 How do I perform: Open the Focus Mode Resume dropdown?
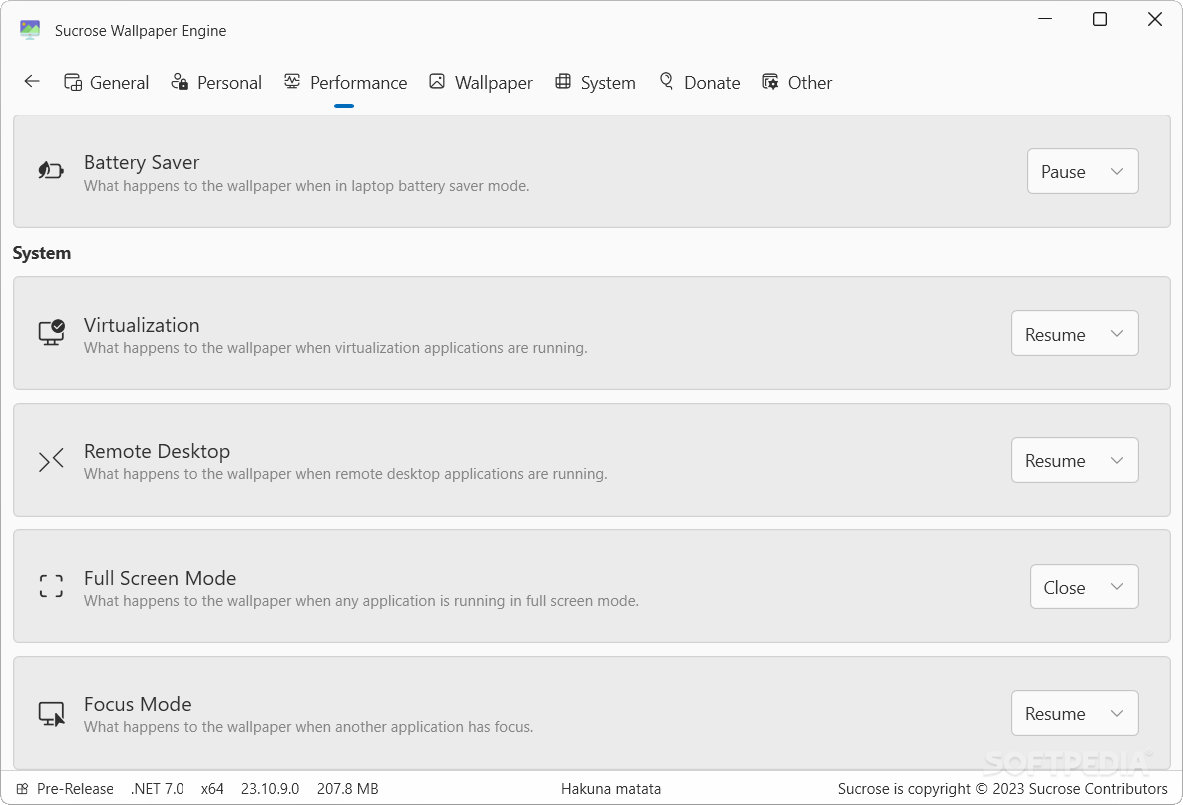(1074, 713)
